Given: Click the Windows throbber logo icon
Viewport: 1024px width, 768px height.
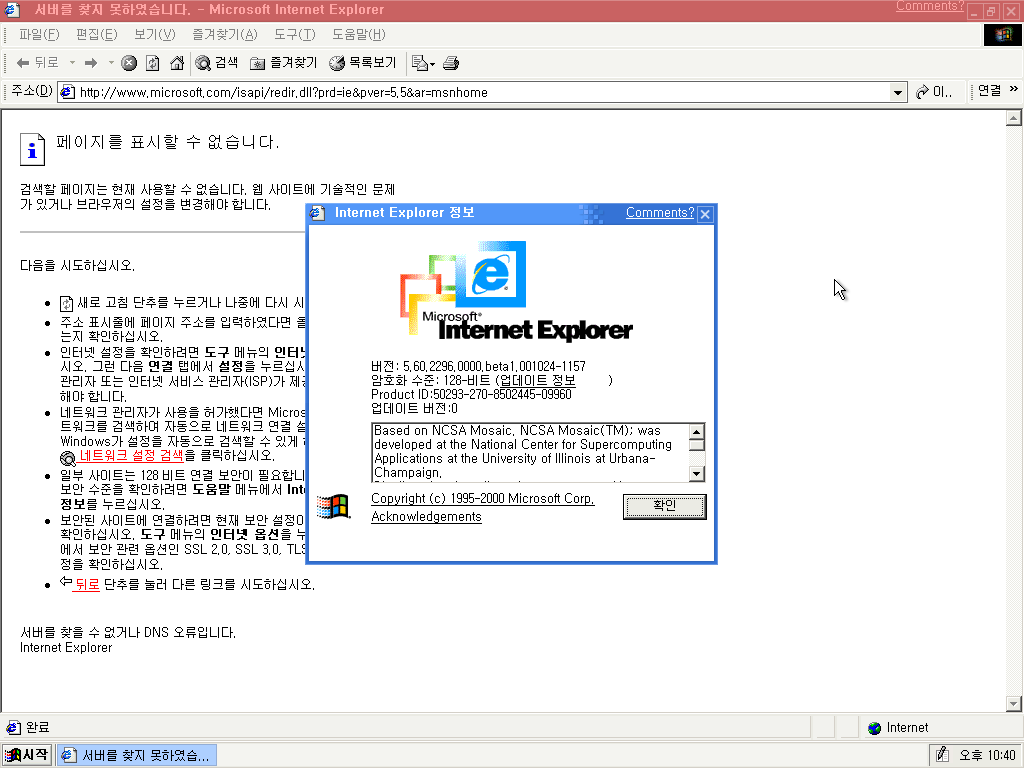Looking at the screenshot, I should 1003,35.
